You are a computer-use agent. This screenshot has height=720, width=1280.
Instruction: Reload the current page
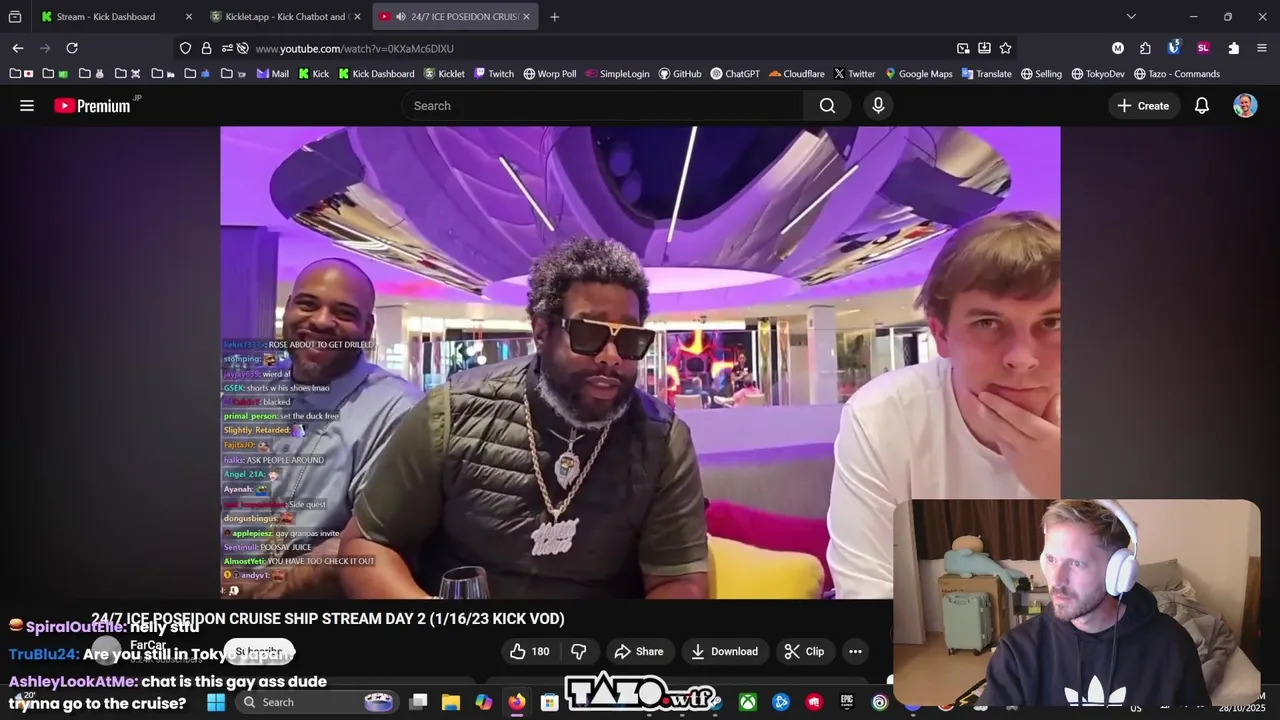tap(72, 48)
